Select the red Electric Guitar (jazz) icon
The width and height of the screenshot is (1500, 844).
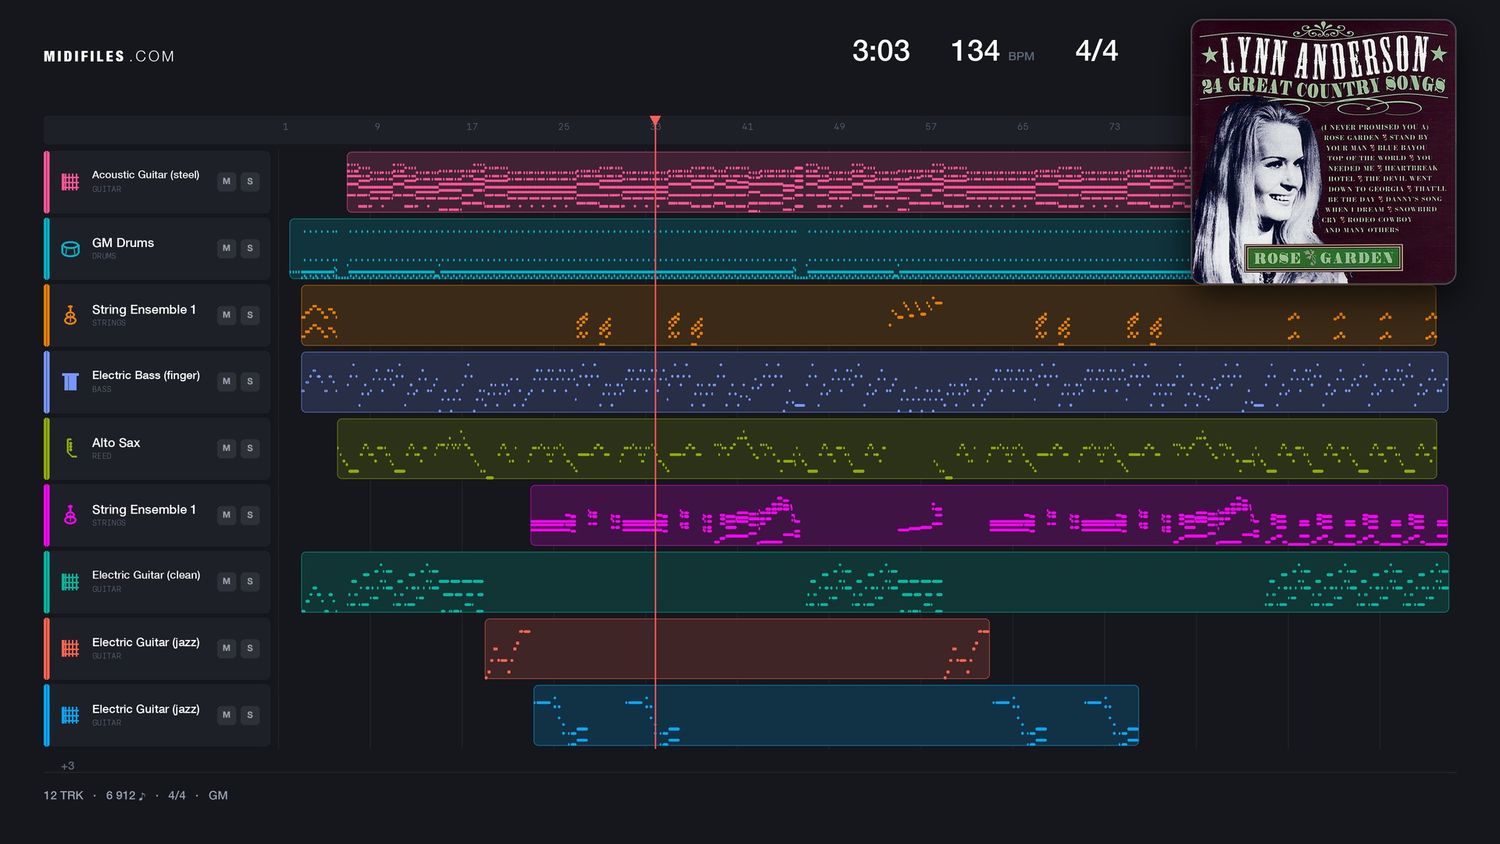(70, 648)
